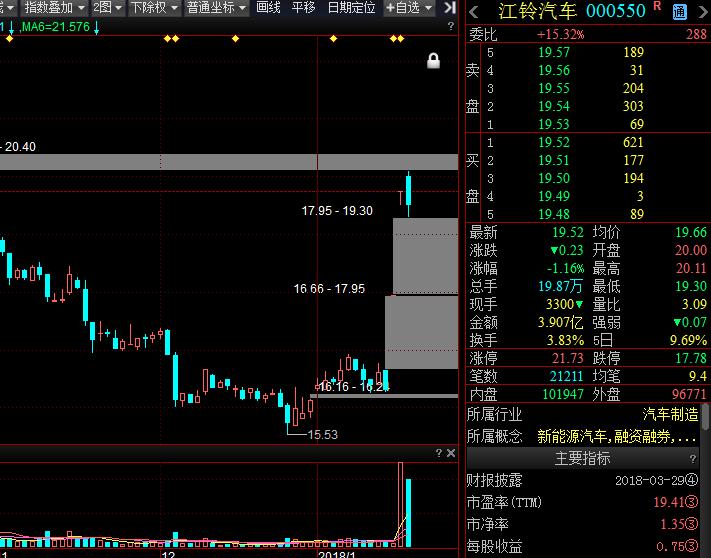Click 涨停 price 21.73

[x=567, y=359]
